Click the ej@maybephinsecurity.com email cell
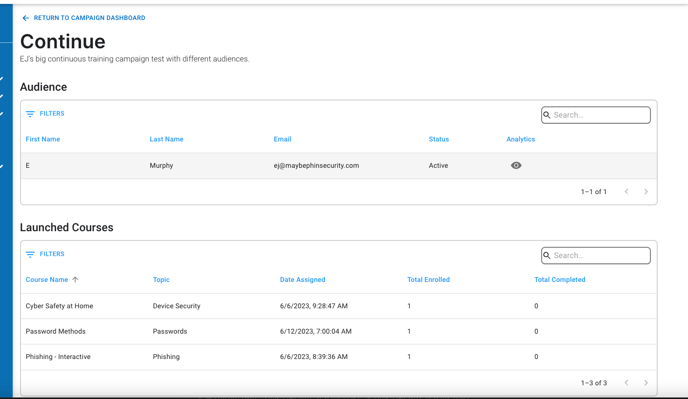688x399 pixels. click(x=316, y=165)
